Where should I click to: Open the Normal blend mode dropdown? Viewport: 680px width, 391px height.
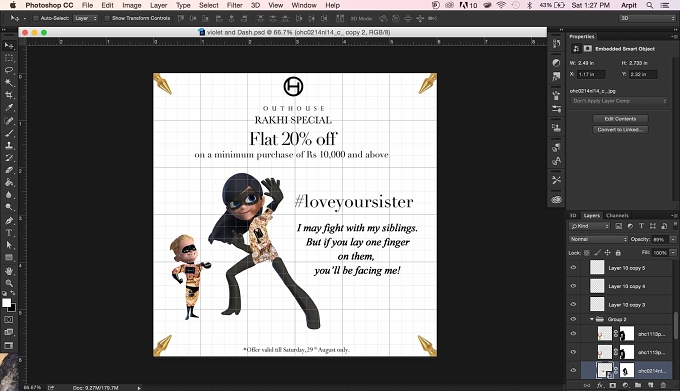coord(598,239)
